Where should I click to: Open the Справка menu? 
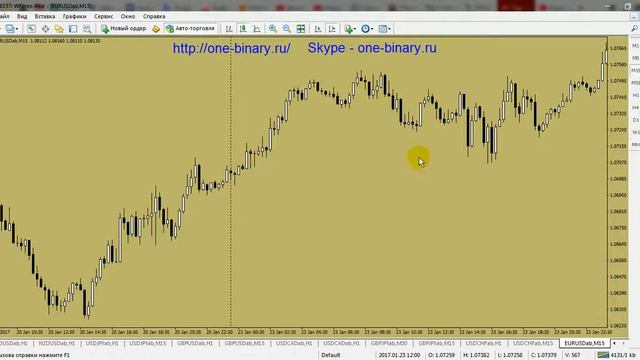tap(154, 16)
